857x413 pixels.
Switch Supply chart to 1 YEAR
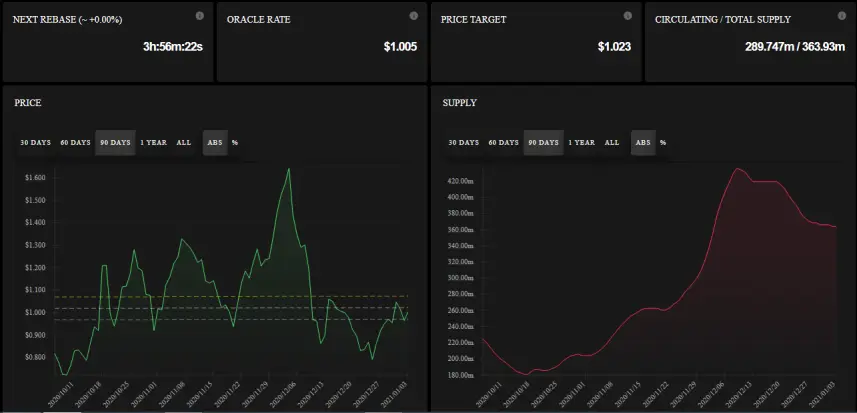pos(582,143)
